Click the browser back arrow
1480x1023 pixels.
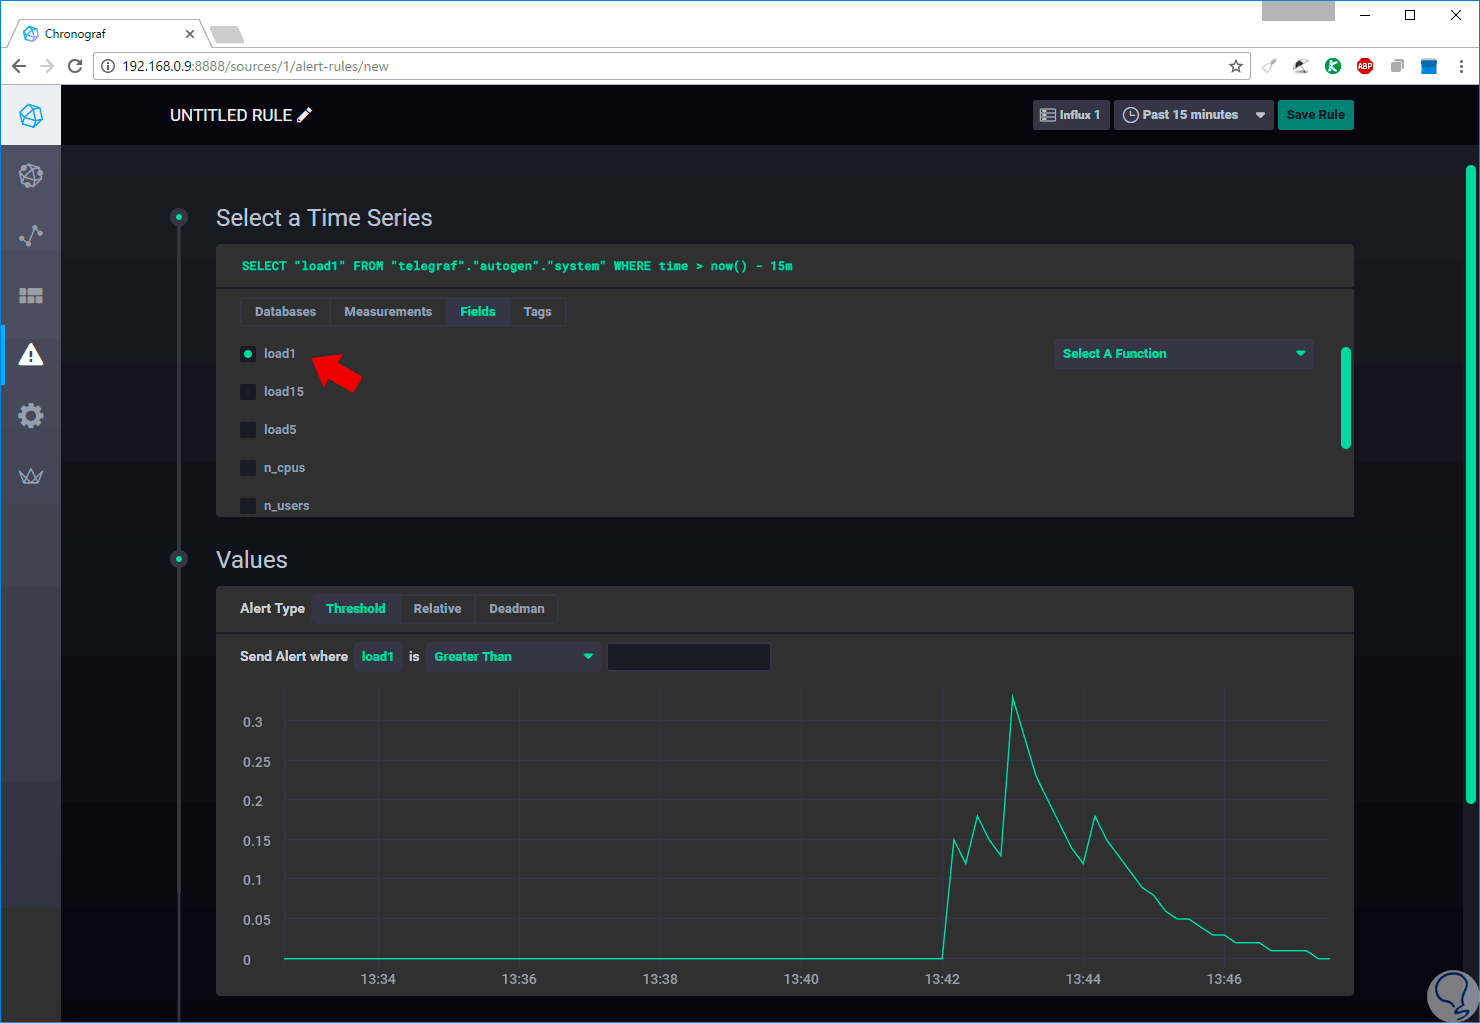coord(19,66)
